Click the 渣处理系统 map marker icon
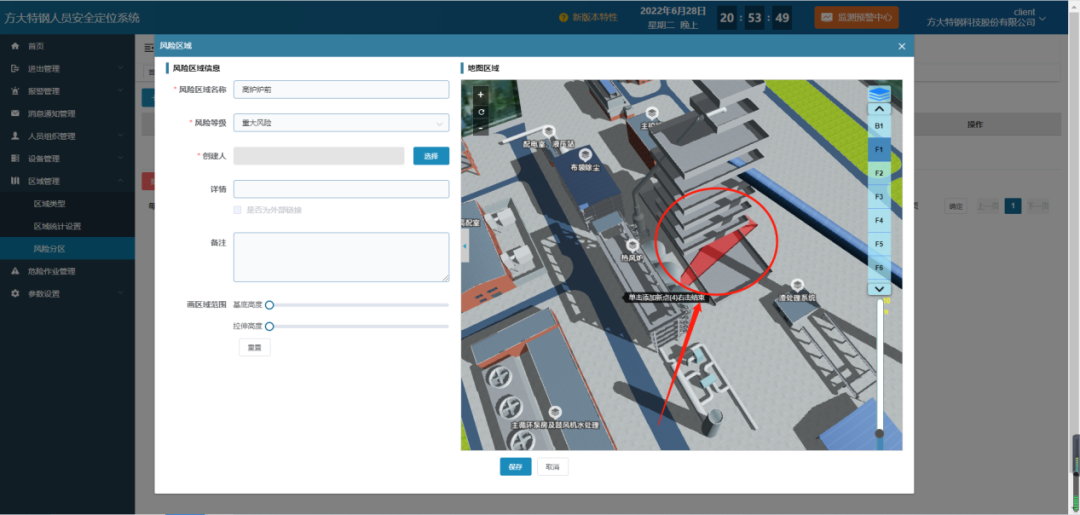Viewport: 1080px width, 515px height. 797,285
